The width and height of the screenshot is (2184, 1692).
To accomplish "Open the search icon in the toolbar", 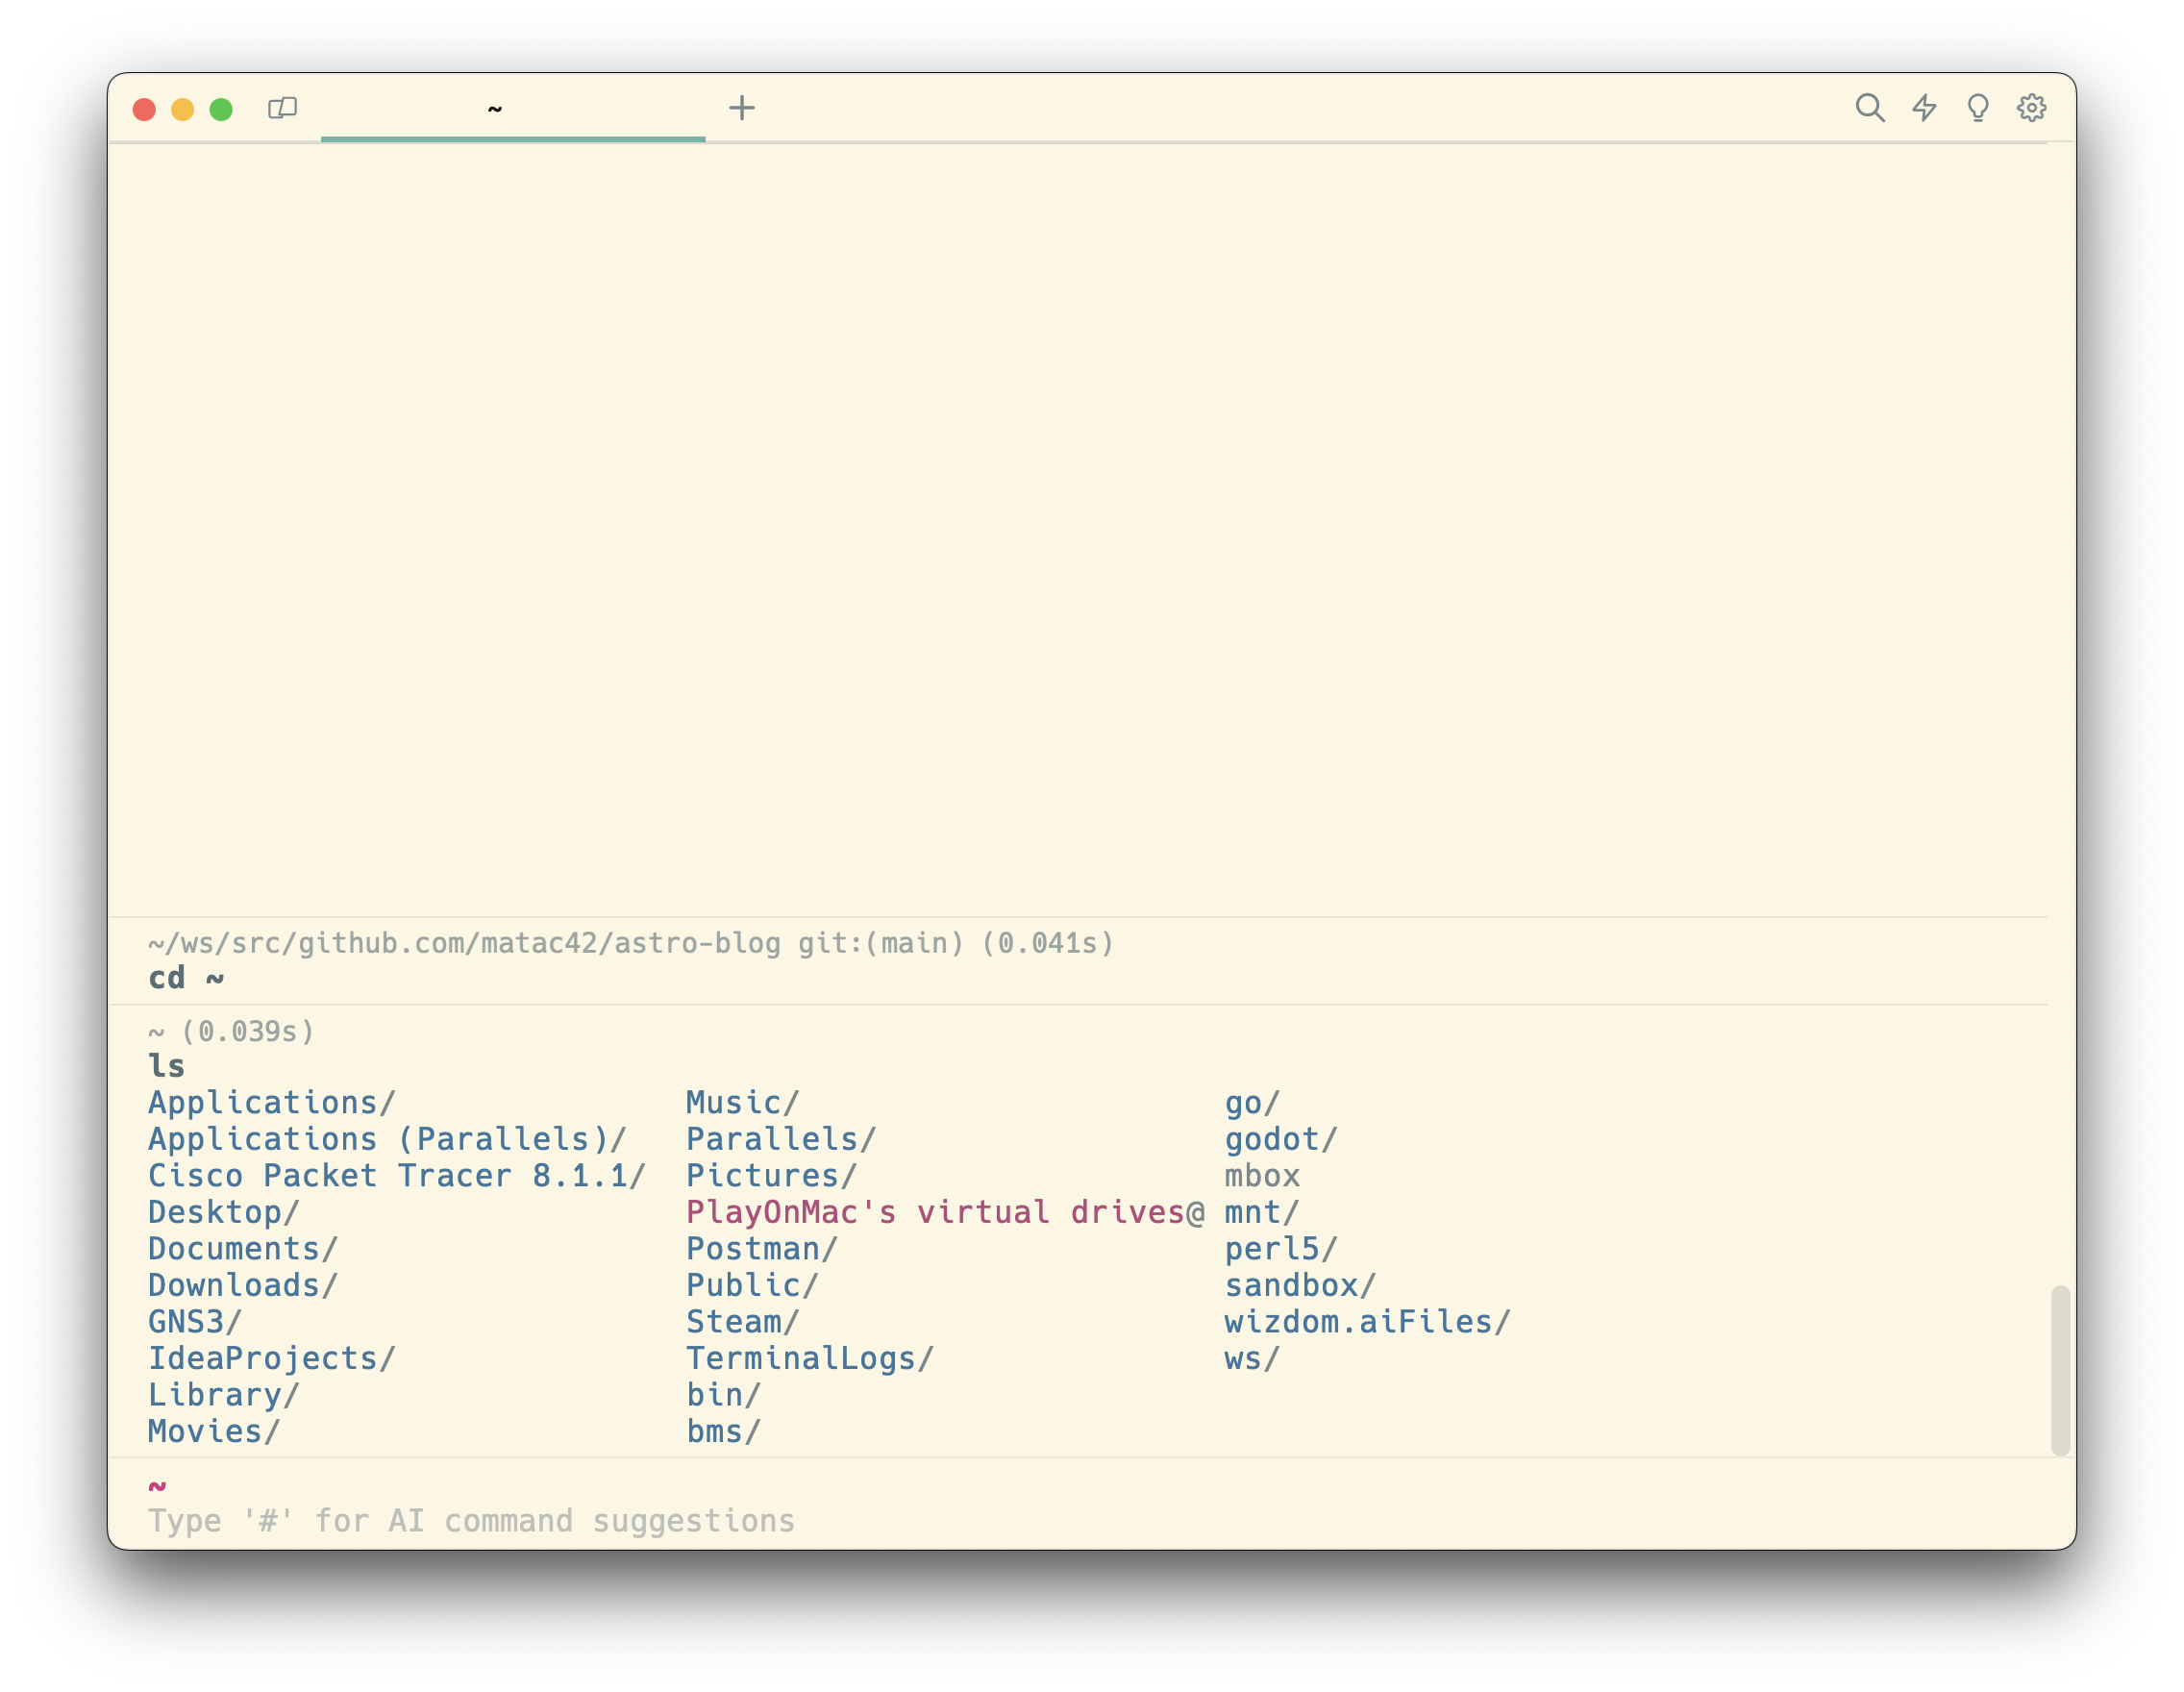I will click(1869, 108).
